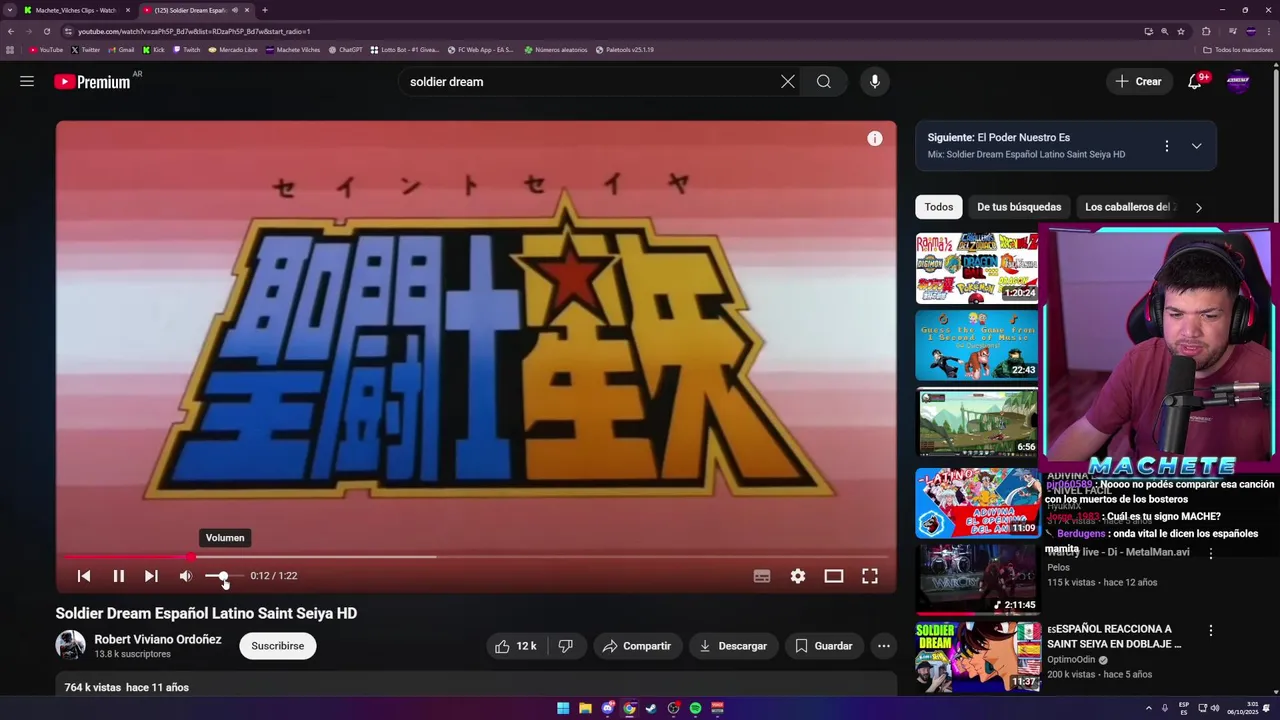Select the Todos filter chip

(939, 207)
